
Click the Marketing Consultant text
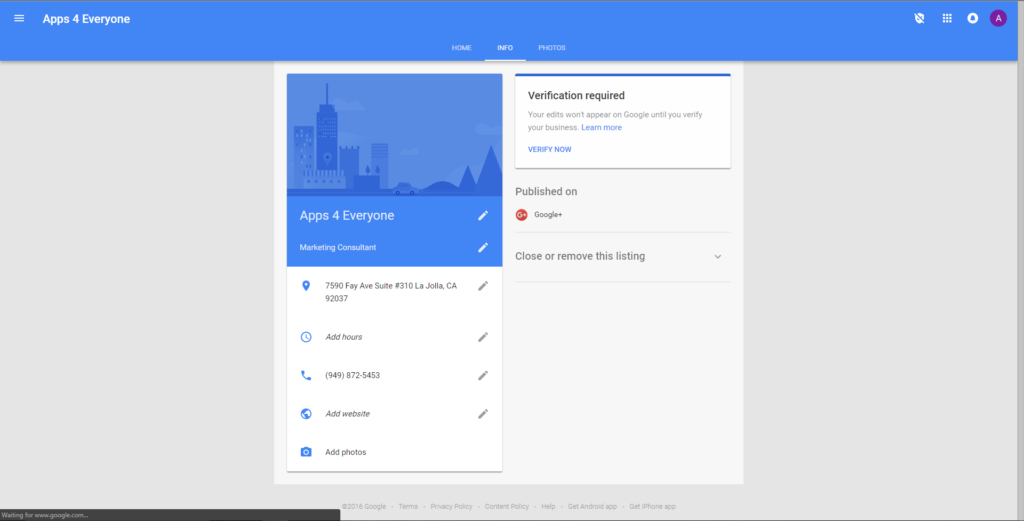click(x=338, y=247)
